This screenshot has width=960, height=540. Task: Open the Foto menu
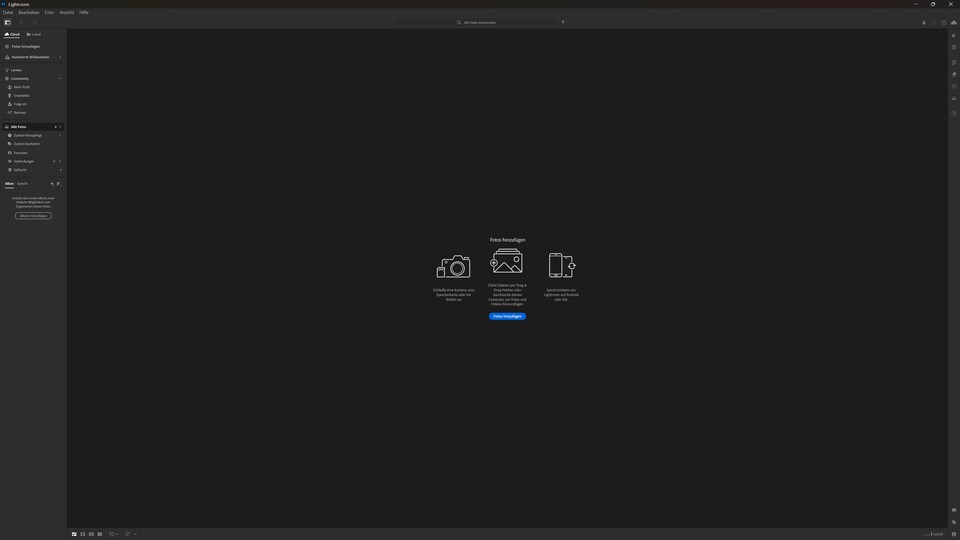(49, 12)
